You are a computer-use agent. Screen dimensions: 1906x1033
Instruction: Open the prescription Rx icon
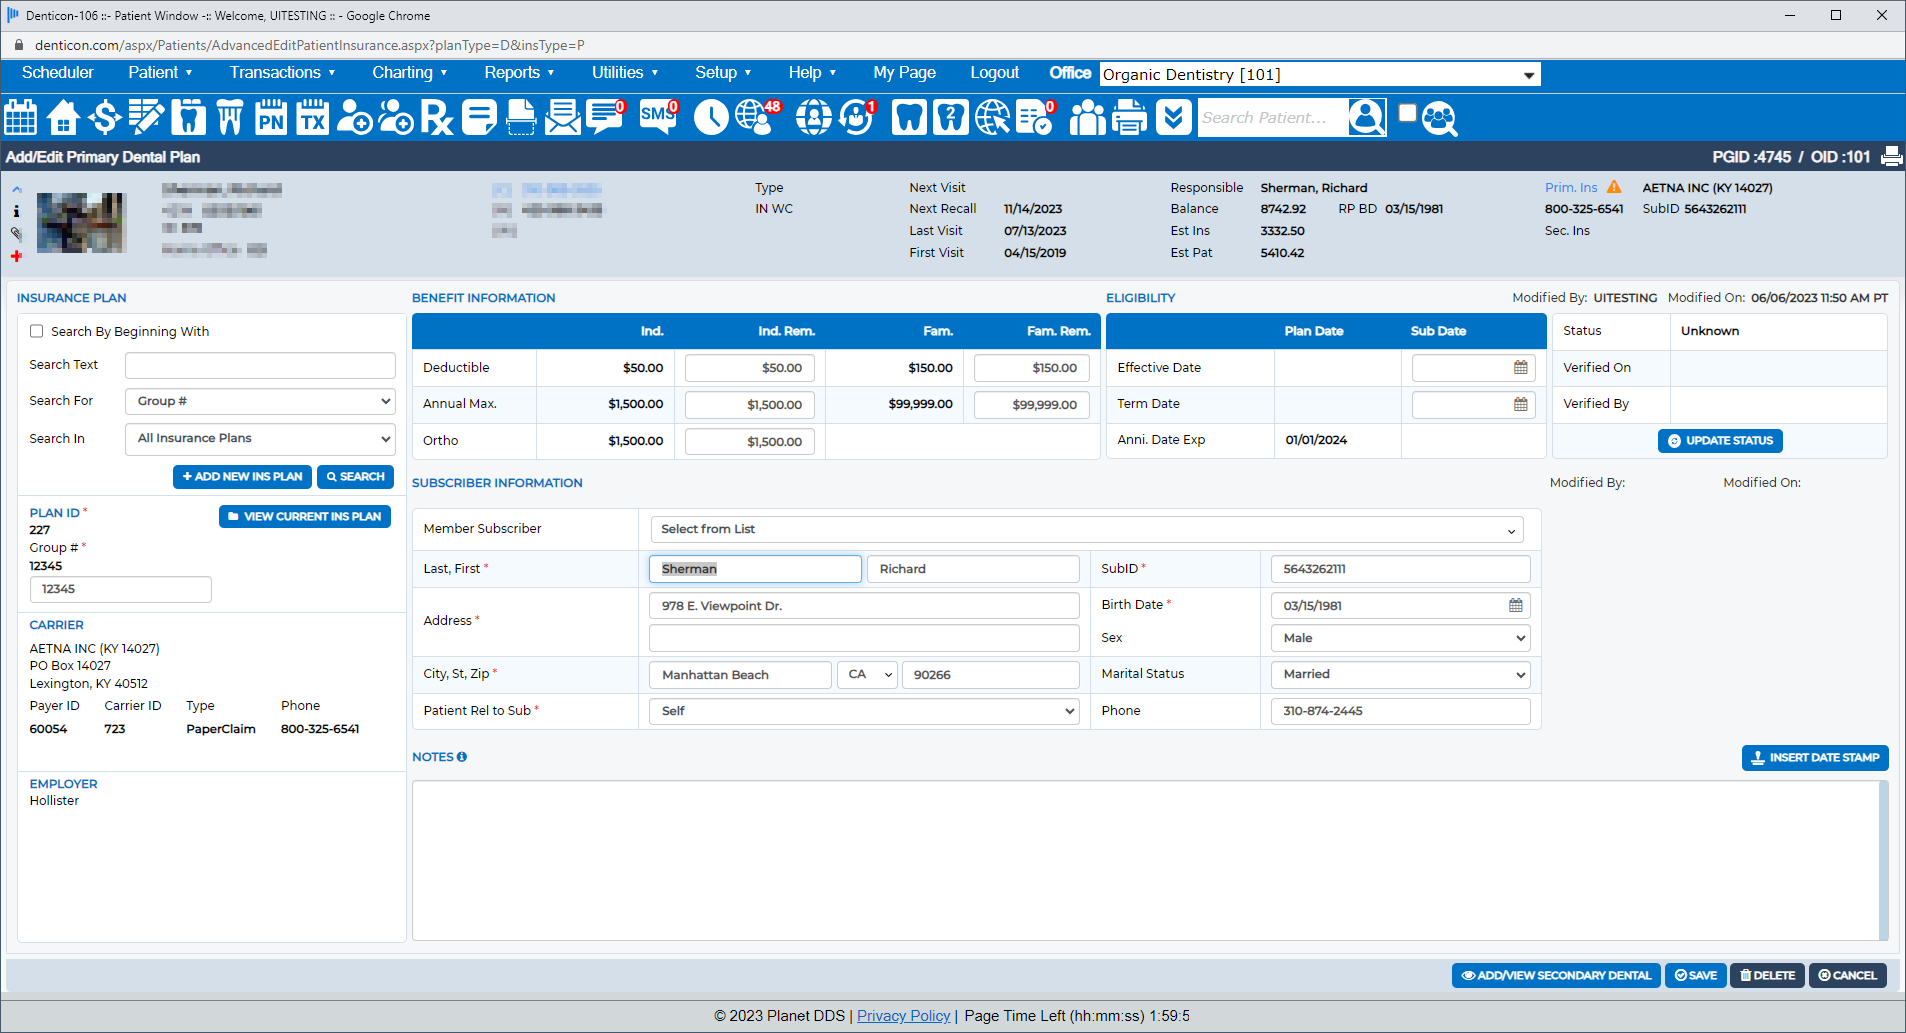pyautogui.click(x=436, y=118)
